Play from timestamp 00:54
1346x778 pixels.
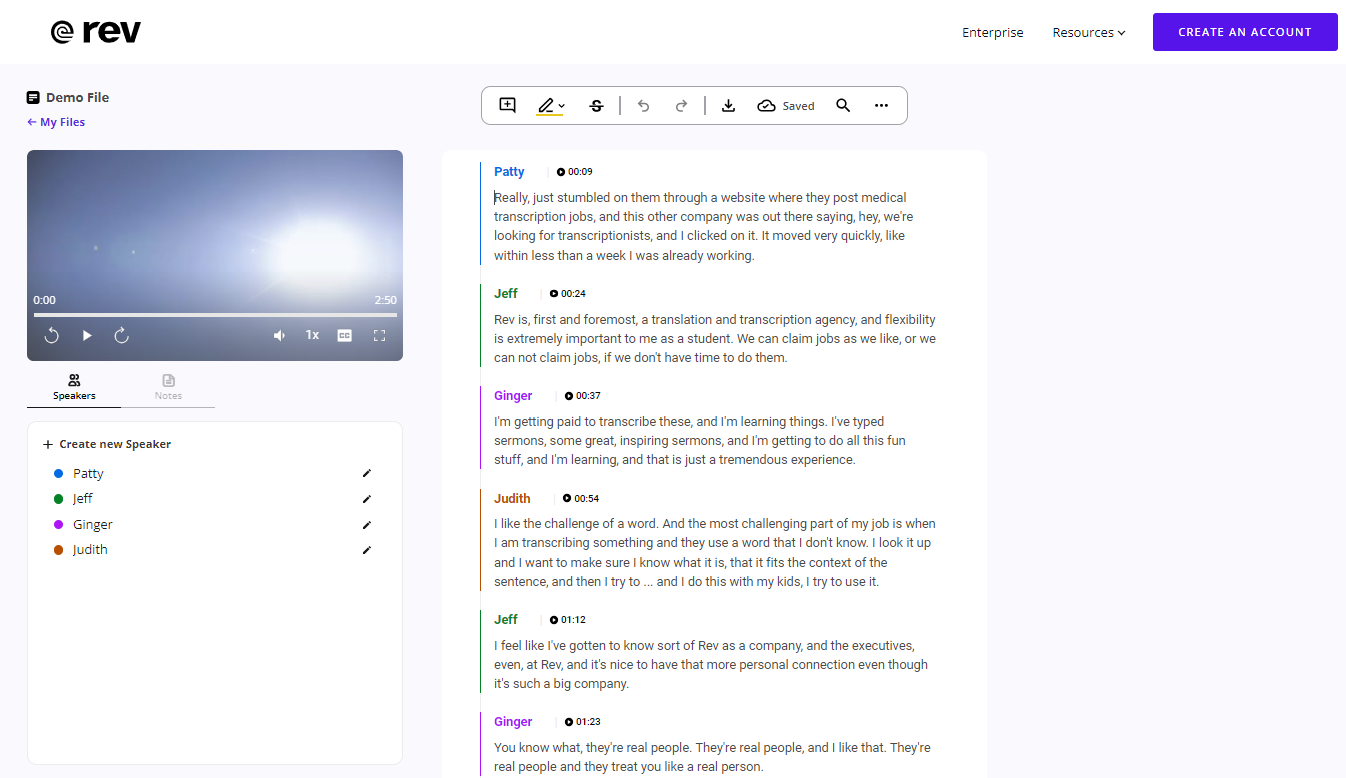[x=581, y=498]
